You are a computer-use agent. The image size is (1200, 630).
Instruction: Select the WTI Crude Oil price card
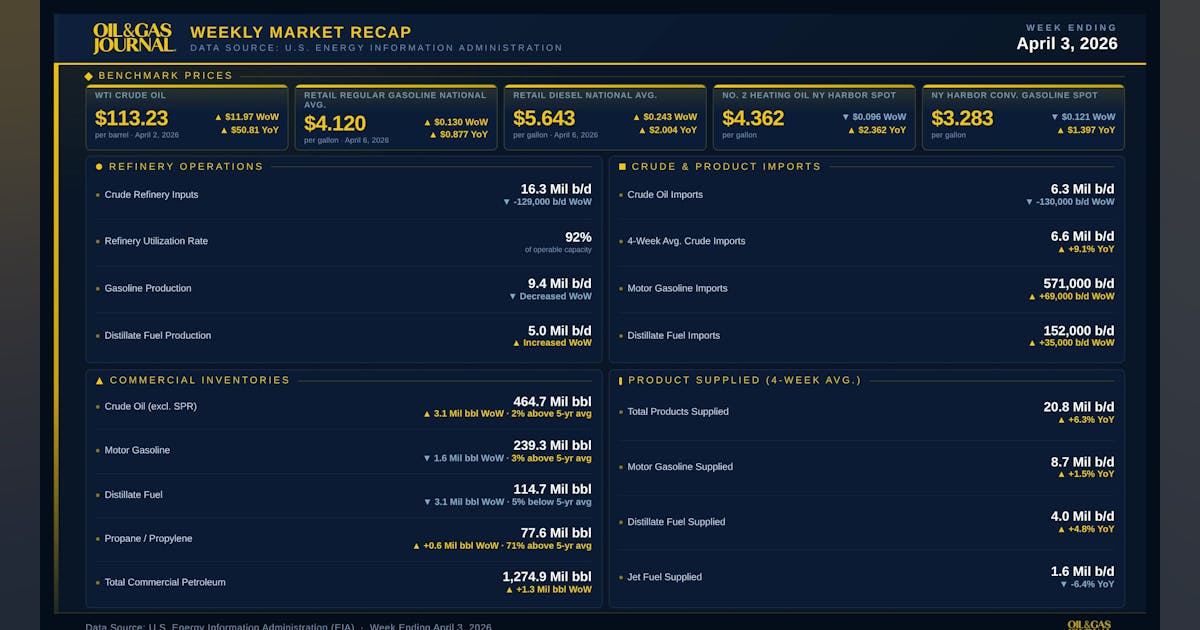pyautogui.click(x=186, y=117)
